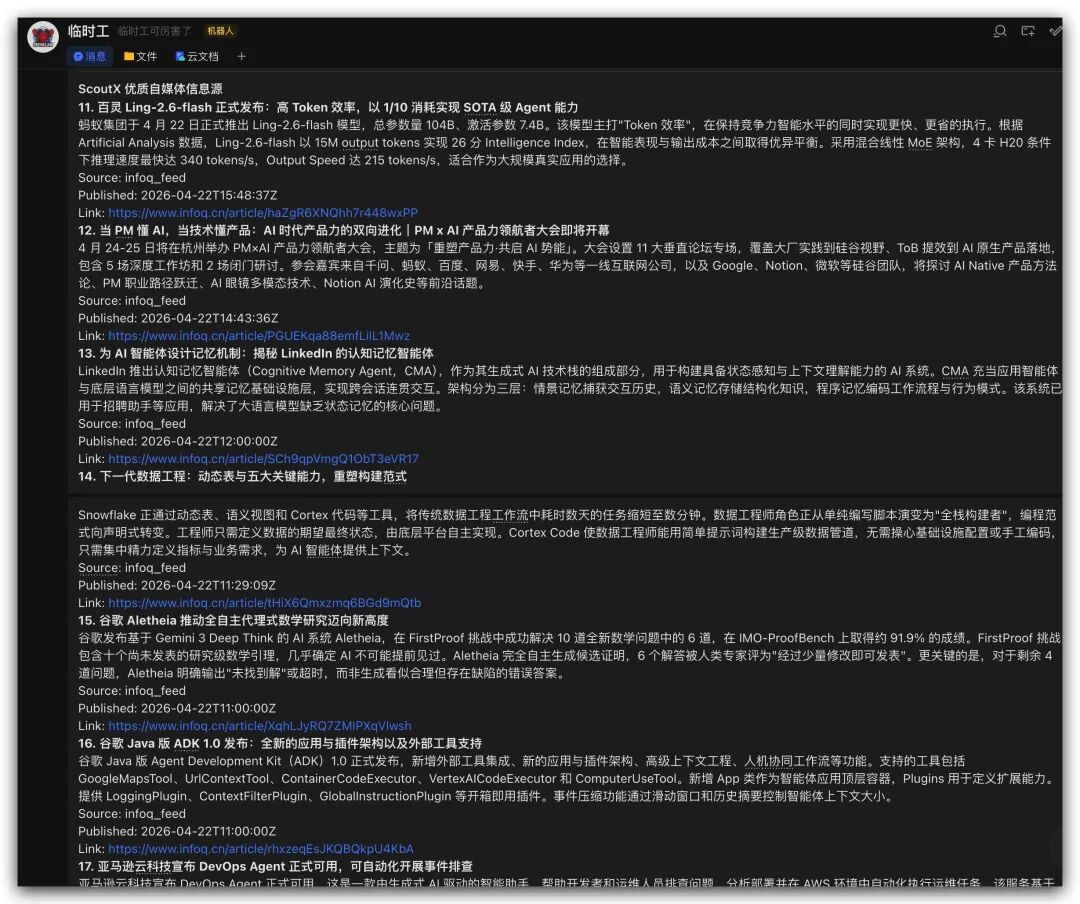Click the 临时工可厉害了 group description text
This screenshot has width=1080, height=904.
153,31
